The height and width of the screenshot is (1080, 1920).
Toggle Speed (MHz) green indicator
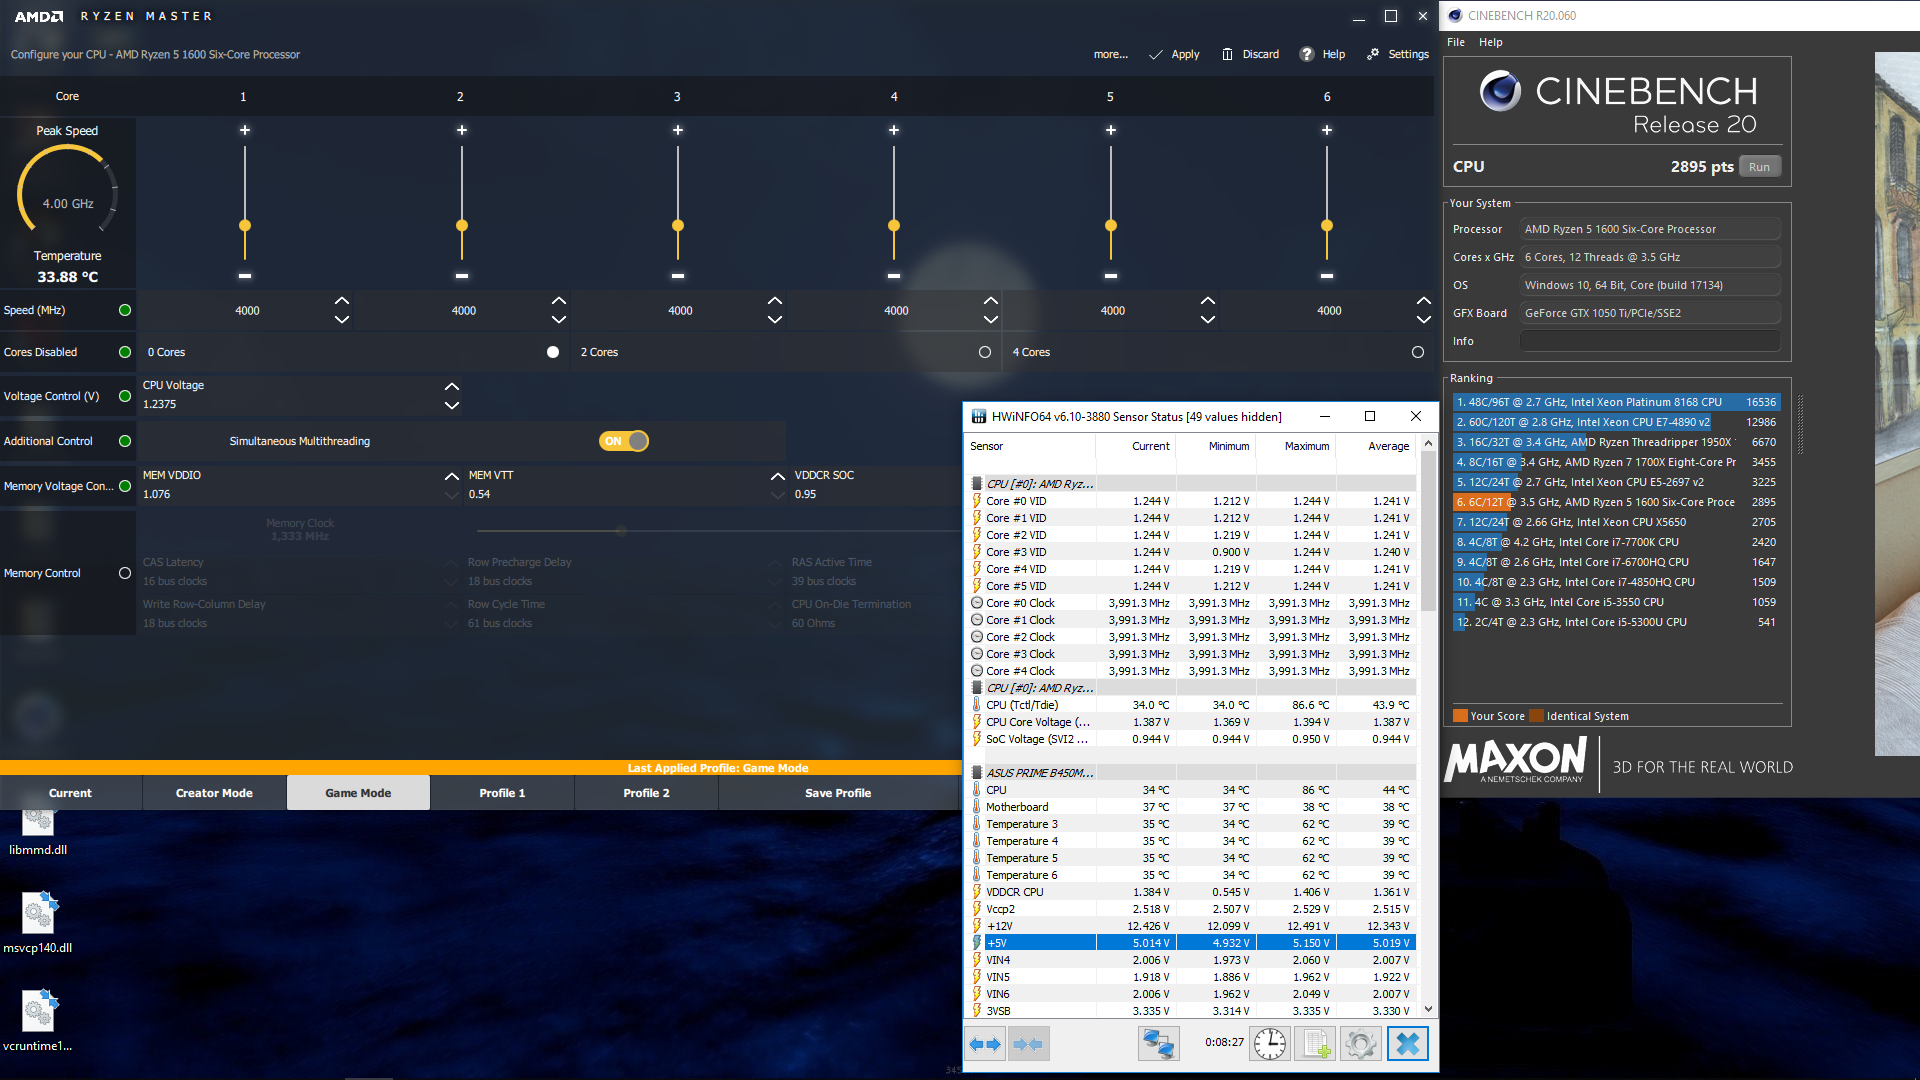point(125,310)
